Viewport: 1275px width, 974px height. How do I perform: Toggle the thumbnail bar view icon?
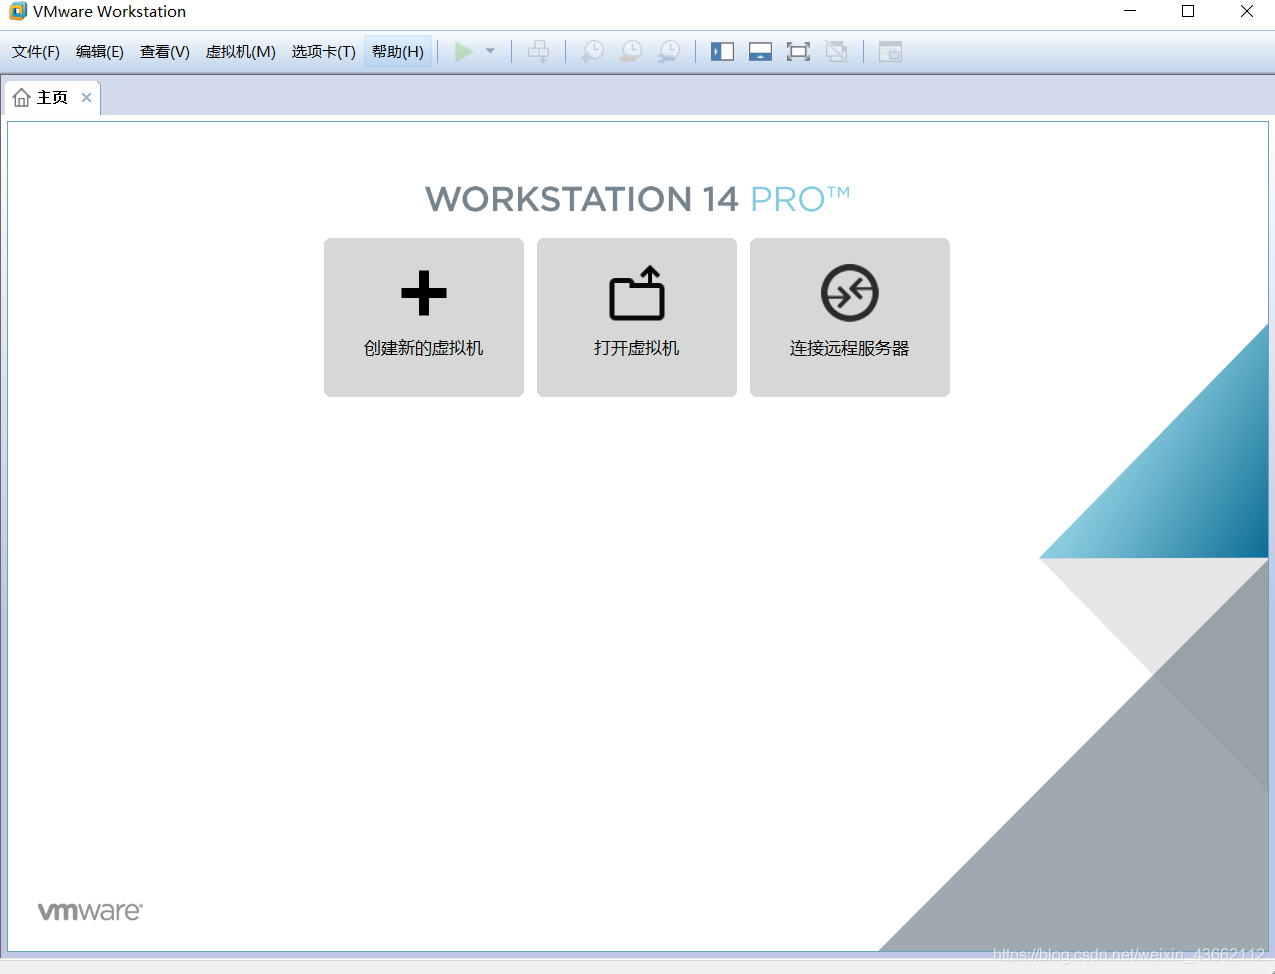(760, 51)
